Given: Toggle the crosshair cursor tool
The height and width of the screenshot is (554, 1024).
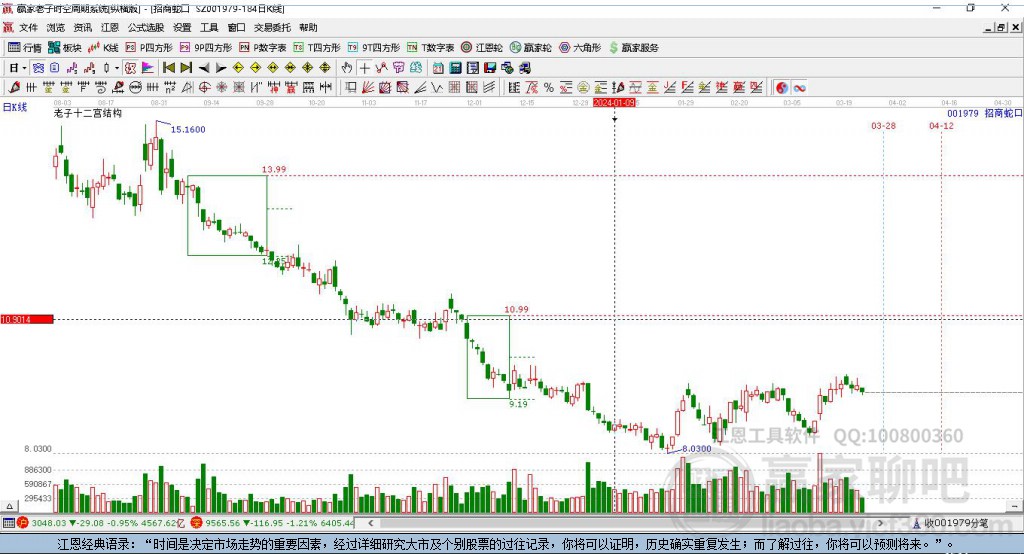Looking at the screenshot, I should point(364,68).
